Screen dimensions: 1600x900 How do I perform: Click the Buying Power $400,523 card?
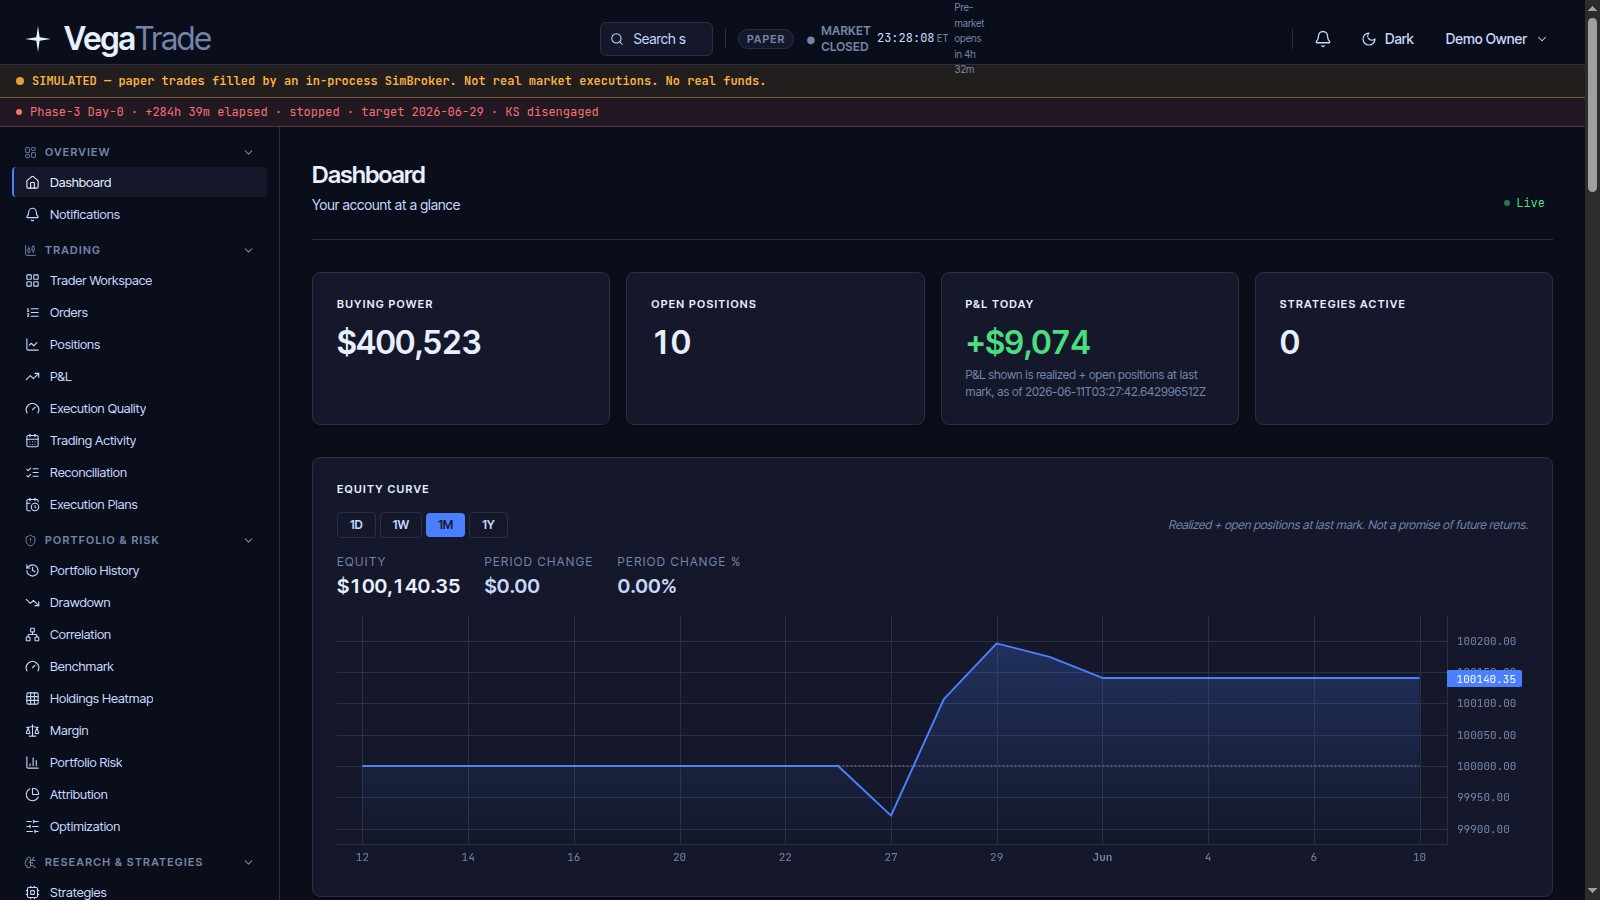(x=461, y=348)
